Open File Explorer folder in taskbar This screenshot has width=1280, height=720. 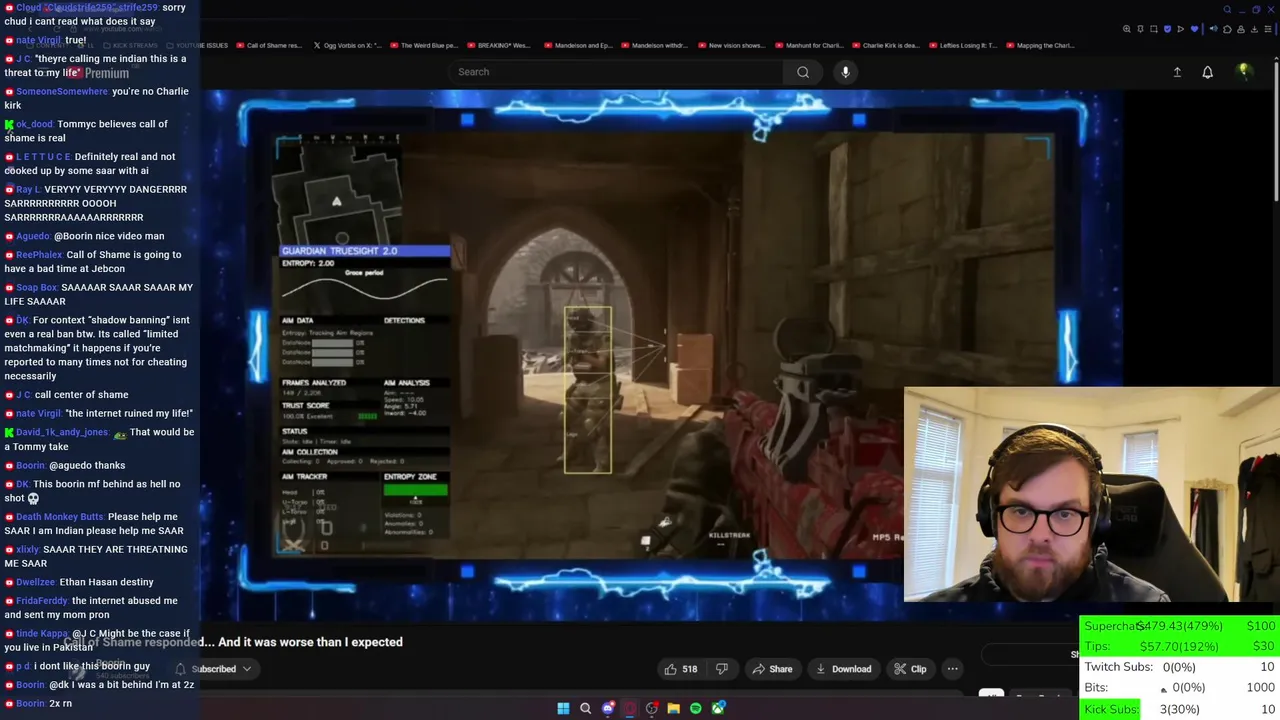tap(673, 708)
